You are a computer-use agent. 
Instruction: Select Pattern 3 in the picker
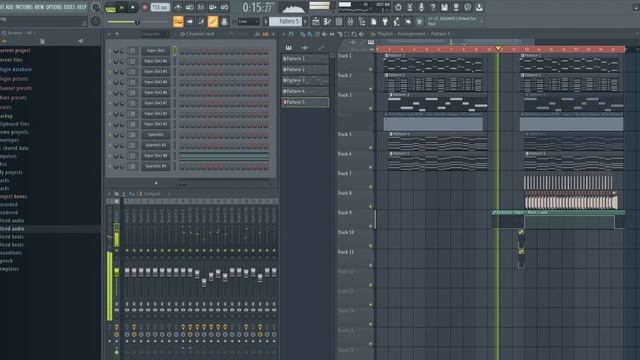click(305, 80)
